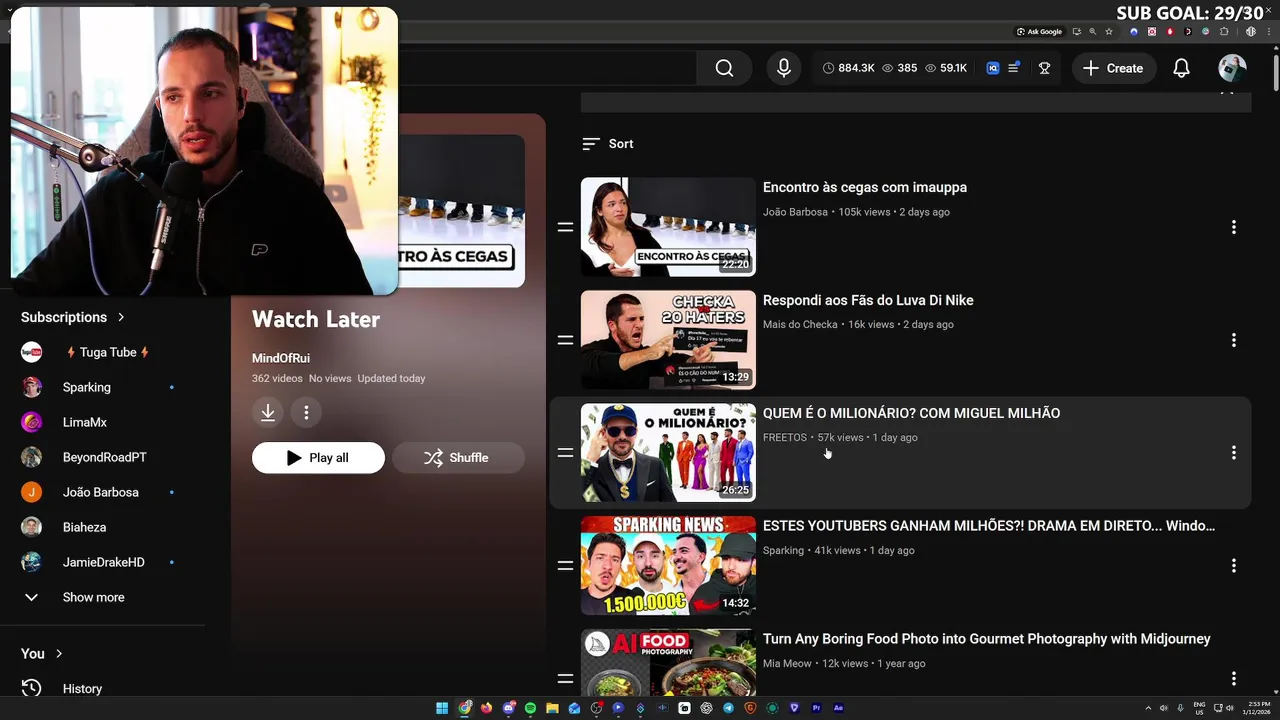Click the ENG US language indicator
The height and width of the screenshot is (720, 1280).
[1199, 708]
